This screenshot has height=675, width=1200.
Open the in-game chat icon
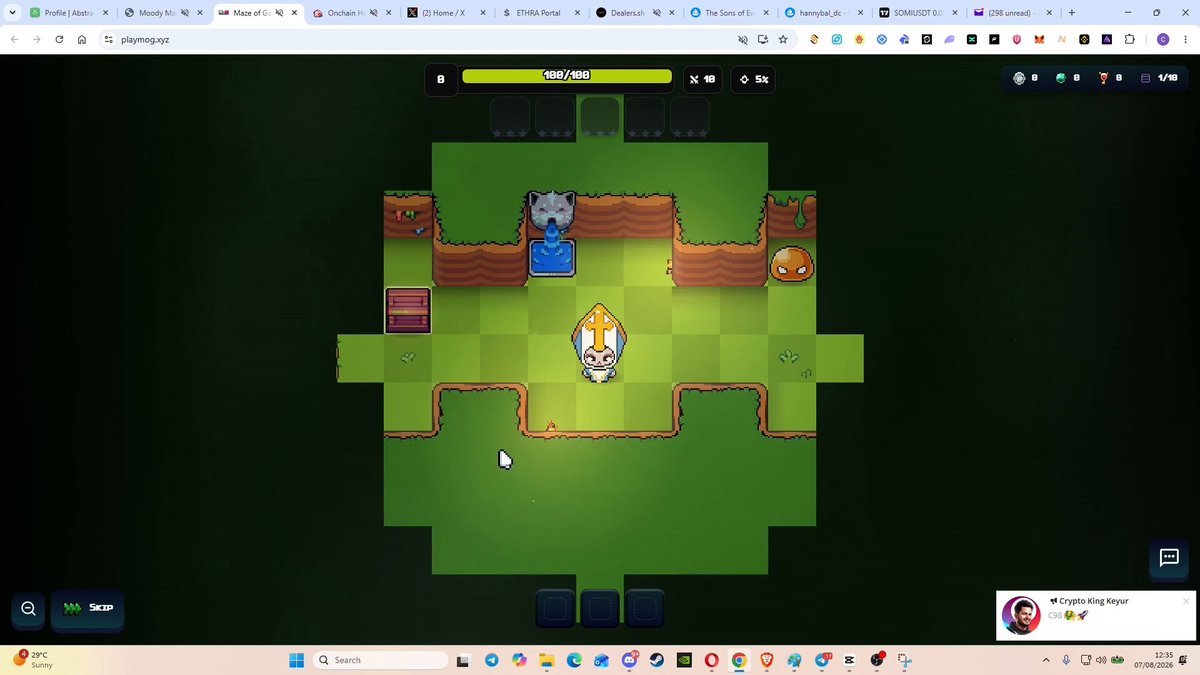(1169, 558)
